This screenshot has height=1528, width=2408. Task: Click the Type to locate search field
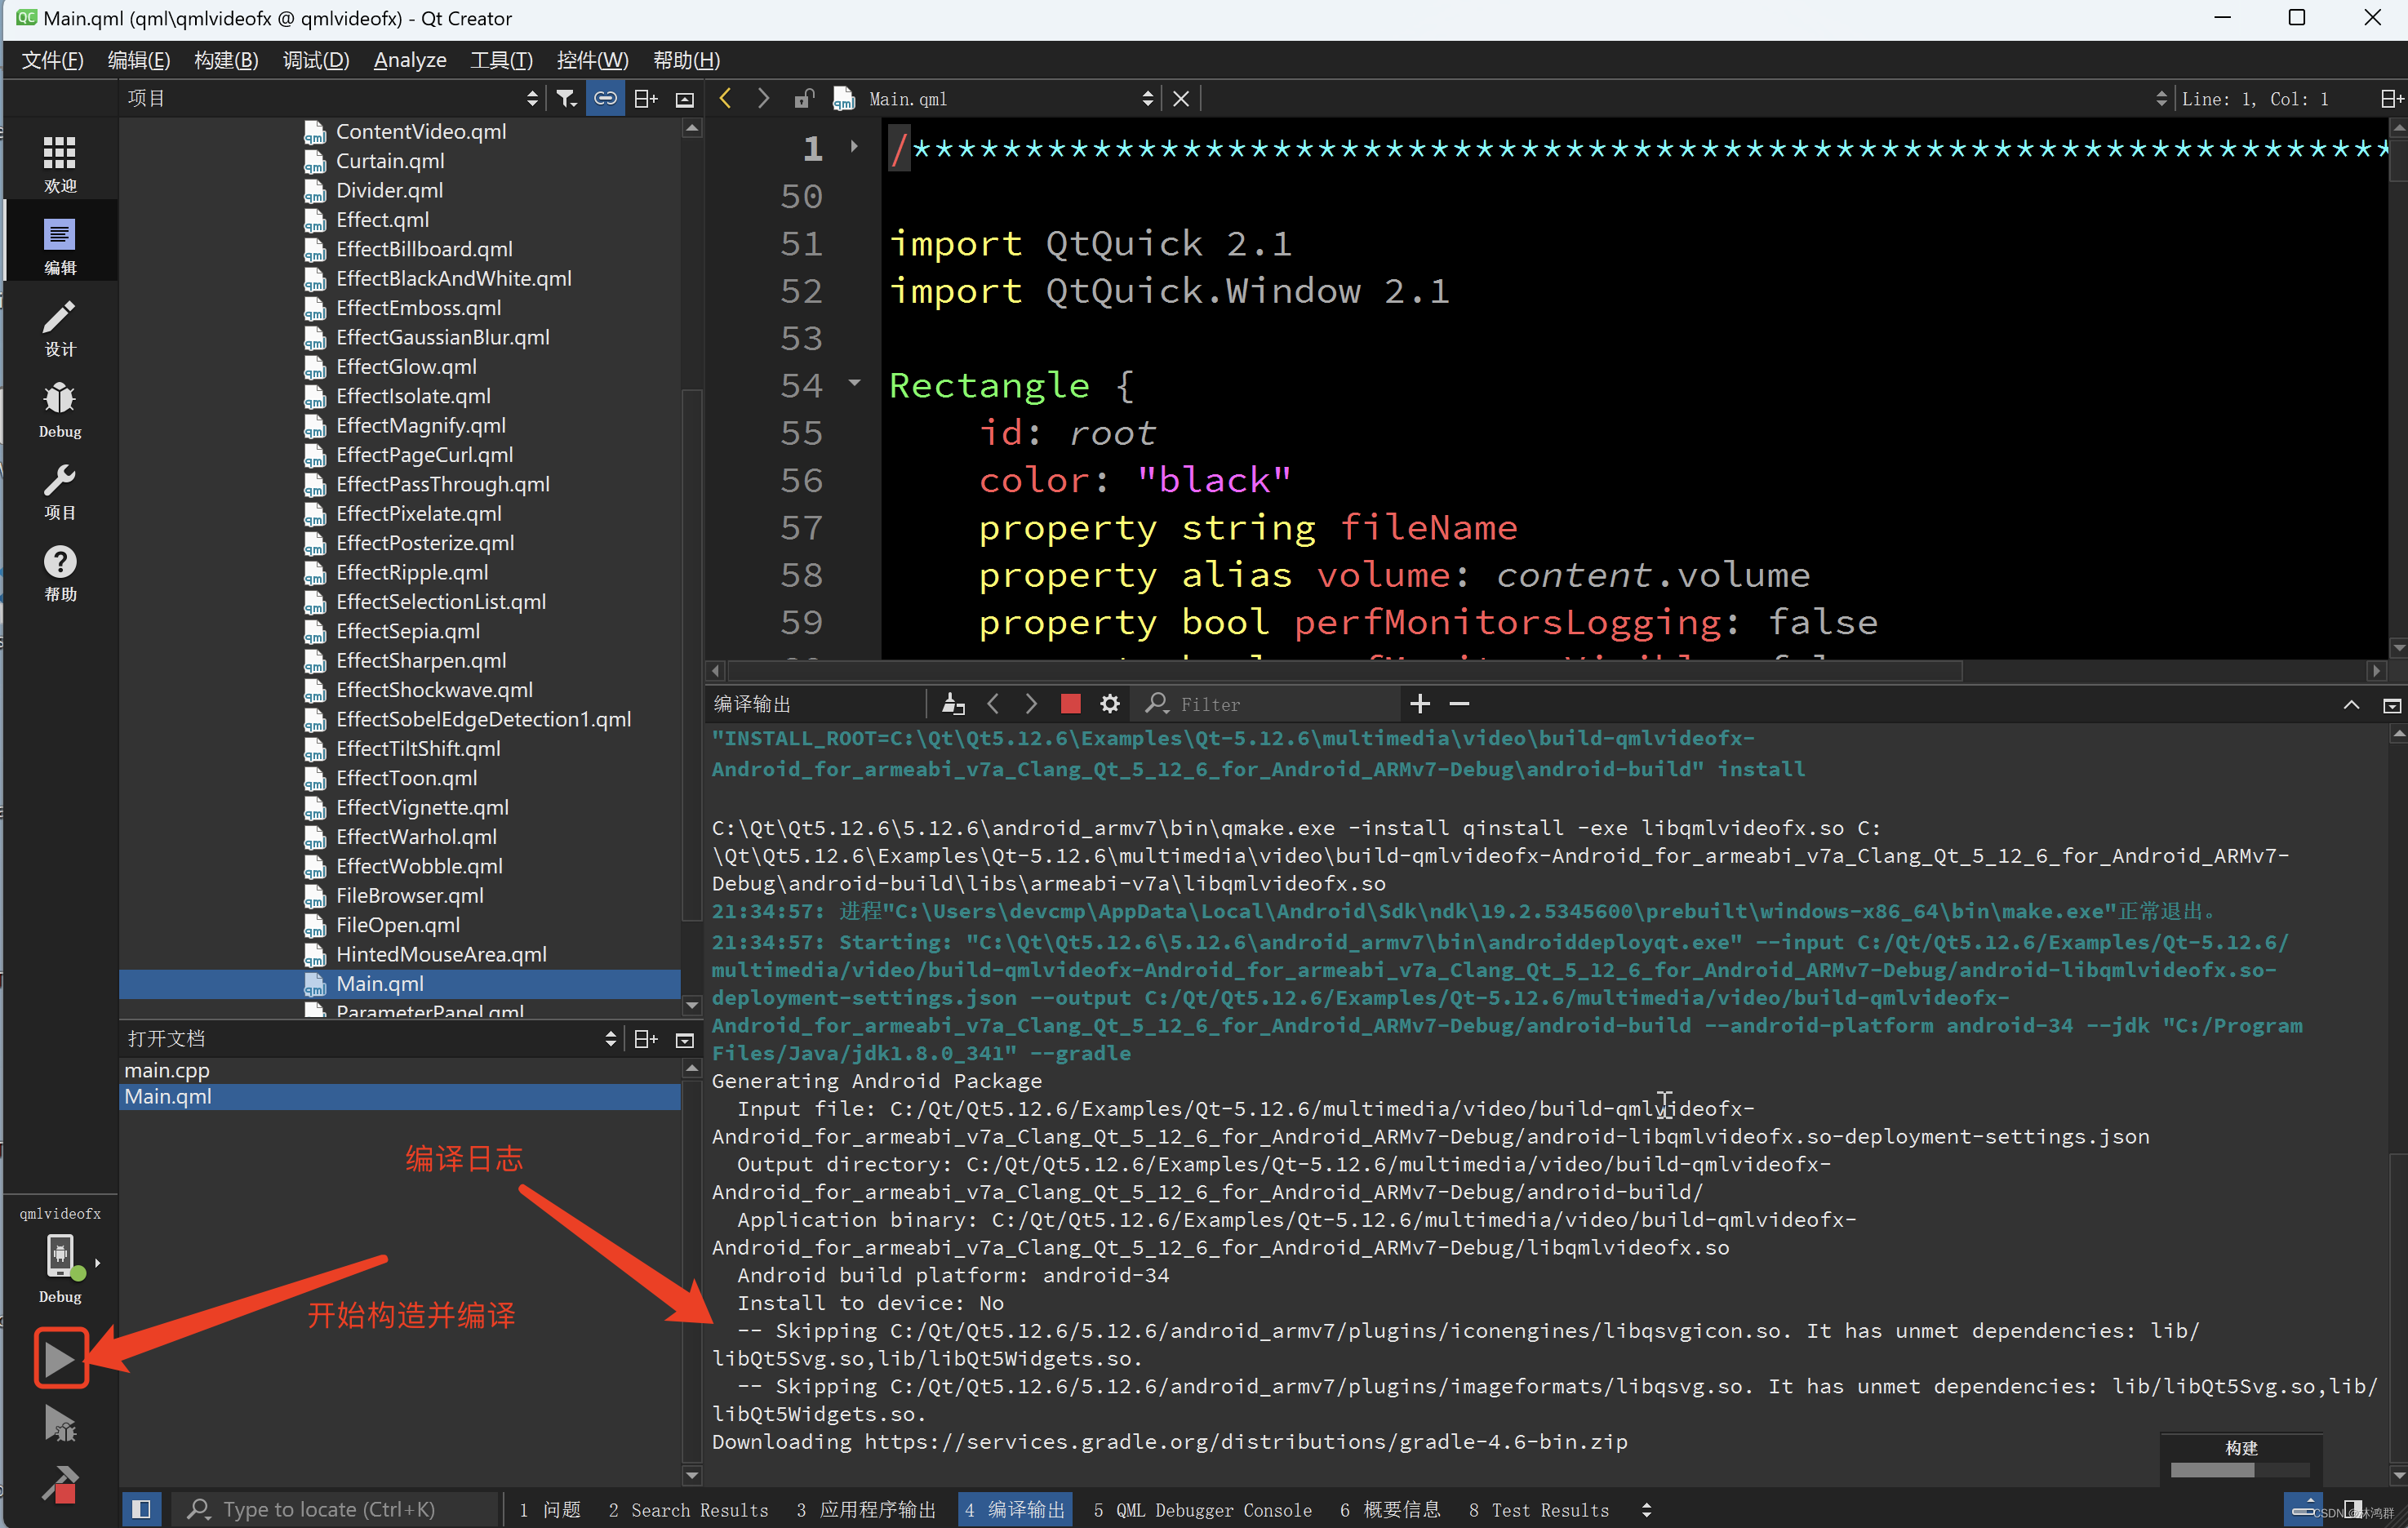click(x=335, y=1509)
